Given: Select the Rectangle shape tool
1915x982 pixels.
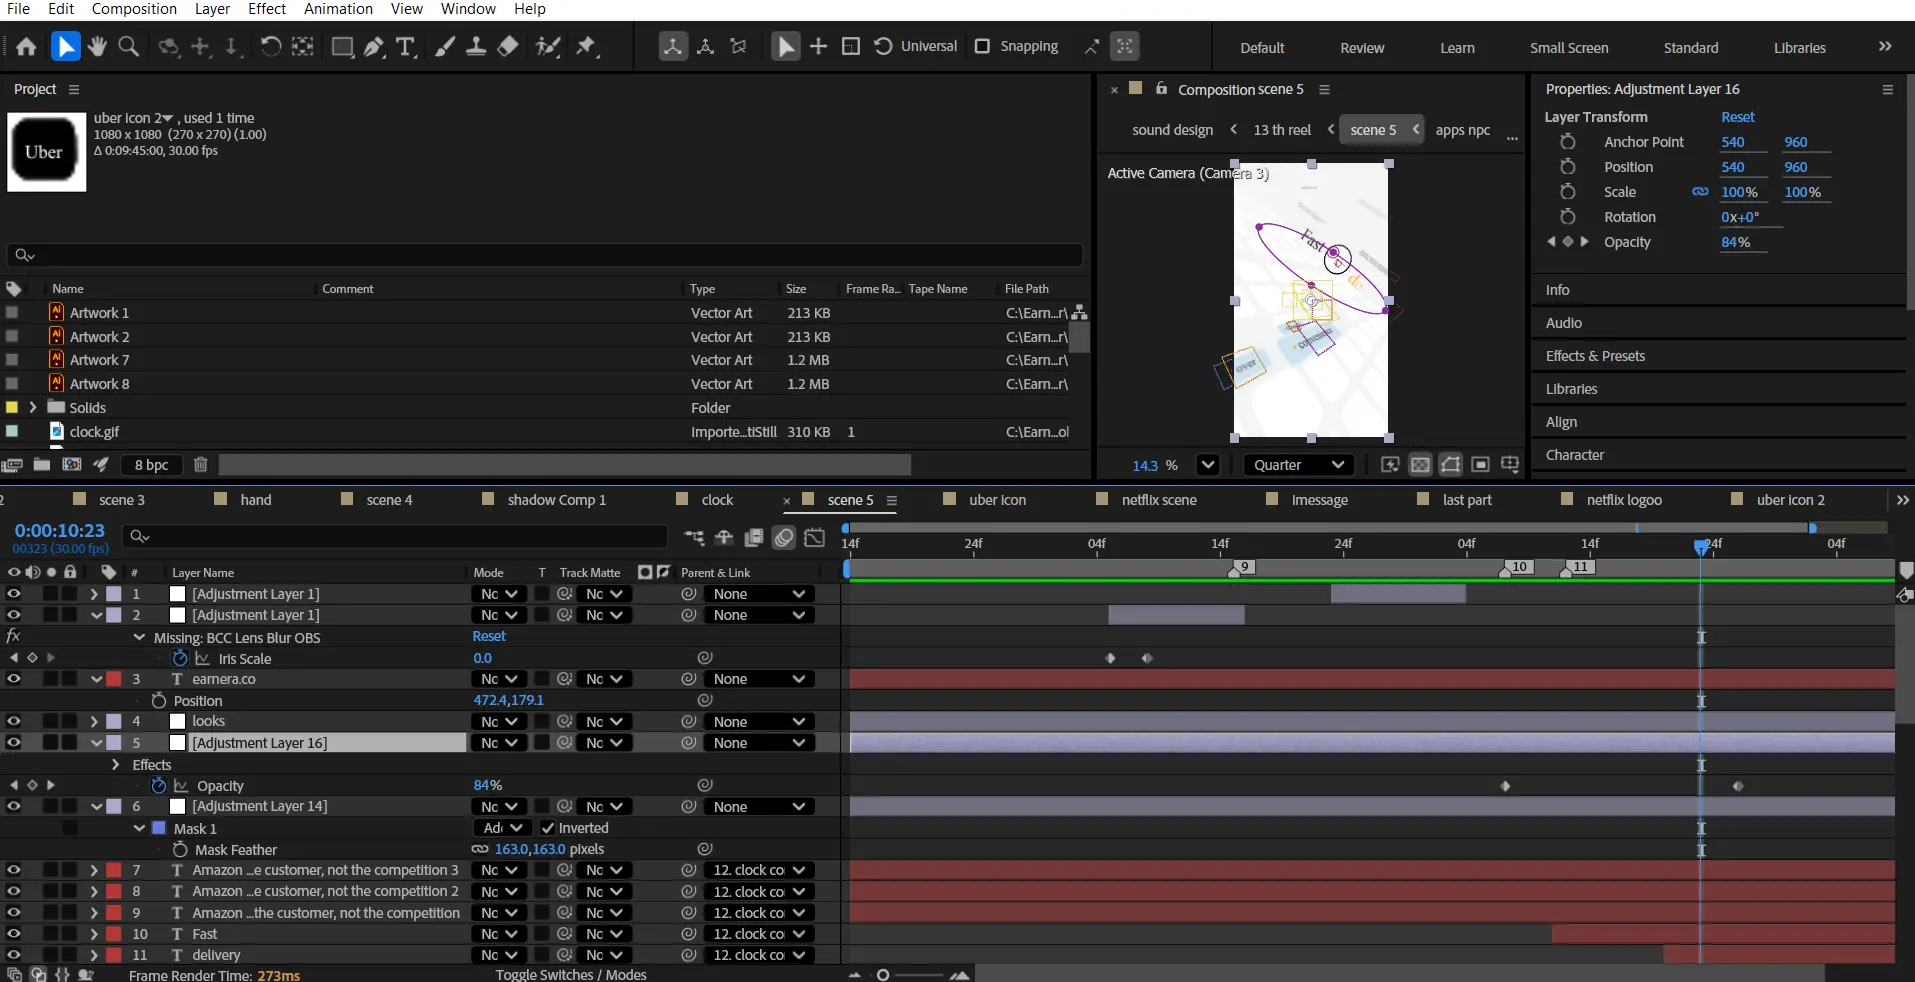Looking at the screenshot, I should (x=342, y=47).
